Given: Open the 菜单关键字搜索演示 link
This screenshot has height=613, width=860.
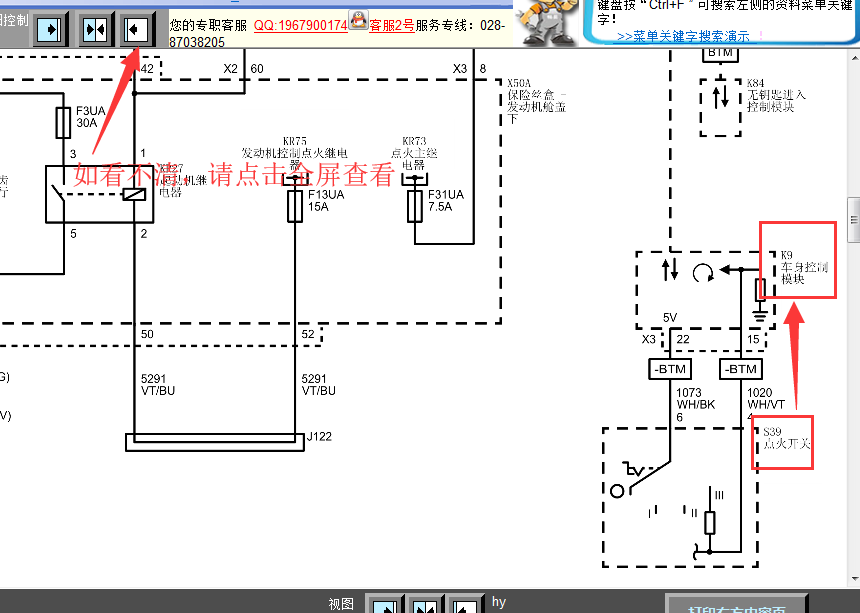Looking at the screenshot, I should pos(683,36).
